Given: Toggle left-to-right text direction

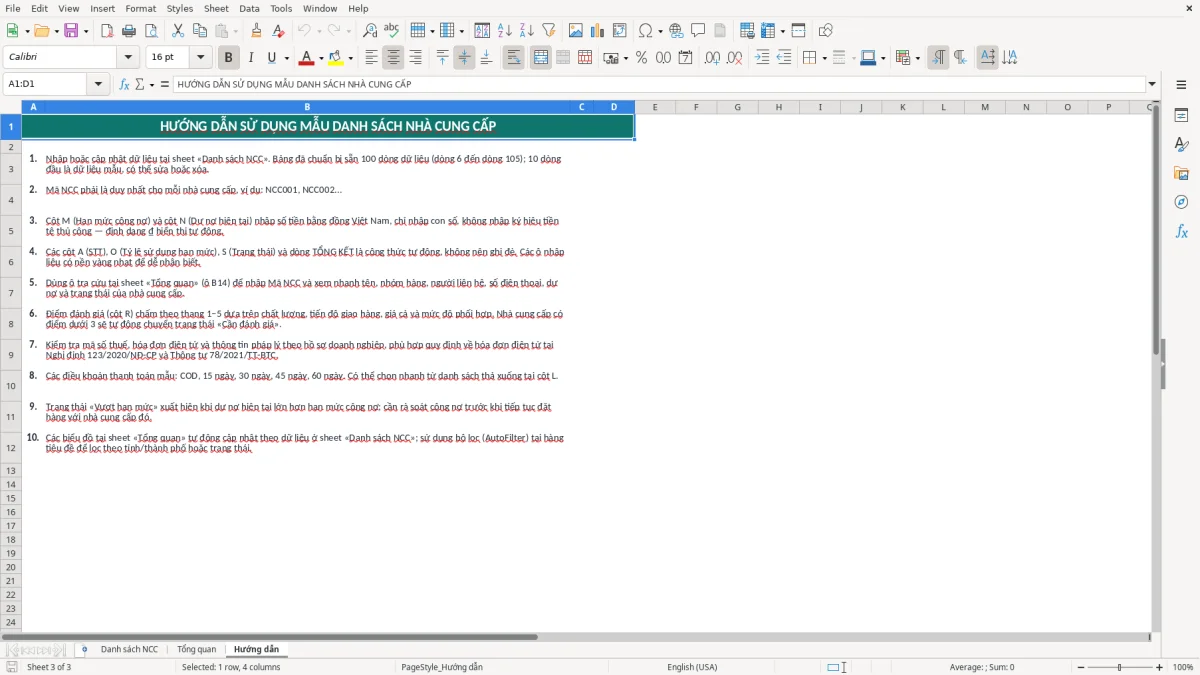Looking at the screenshot, I should tap(938, 58).
